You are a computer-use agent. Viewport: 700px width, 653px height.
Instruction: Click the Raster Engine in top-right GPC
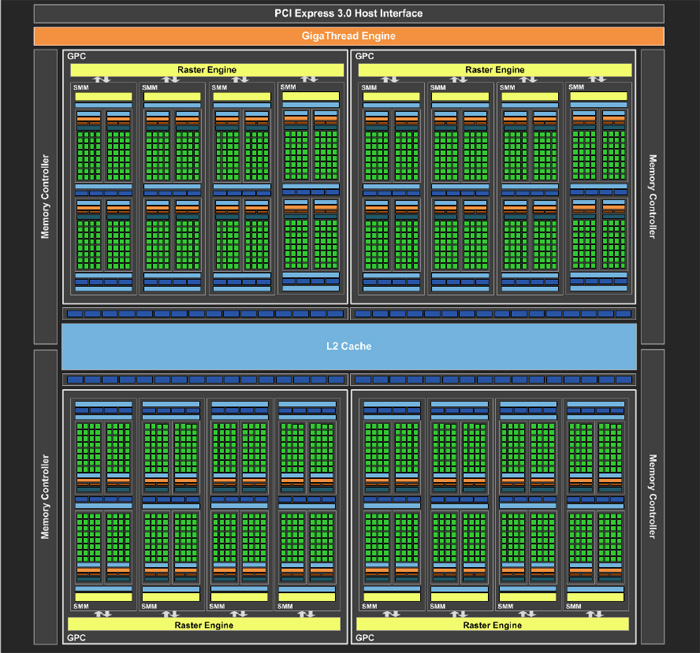coord(495,70)
